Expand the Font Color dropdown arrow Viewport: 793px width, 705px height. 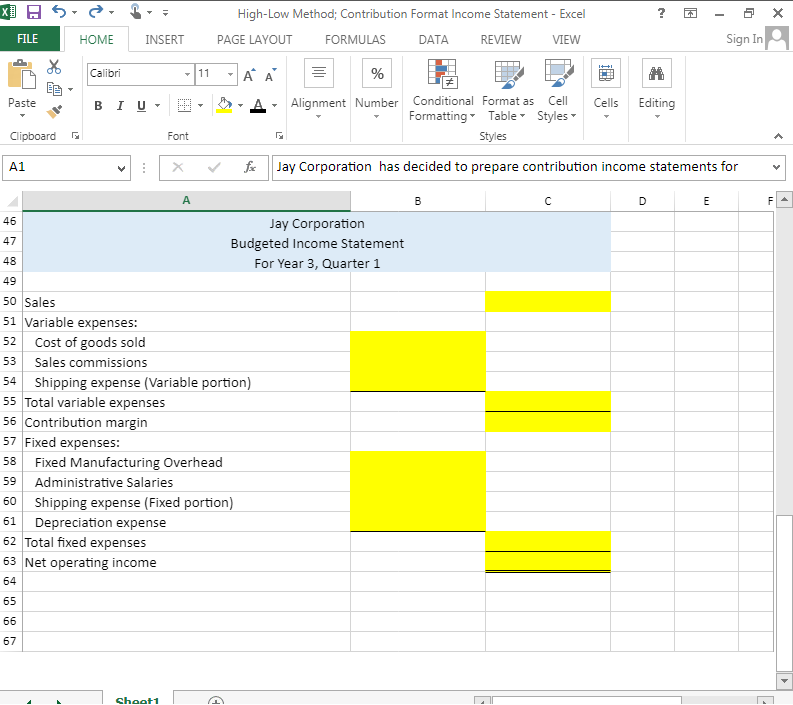(275, 105)
